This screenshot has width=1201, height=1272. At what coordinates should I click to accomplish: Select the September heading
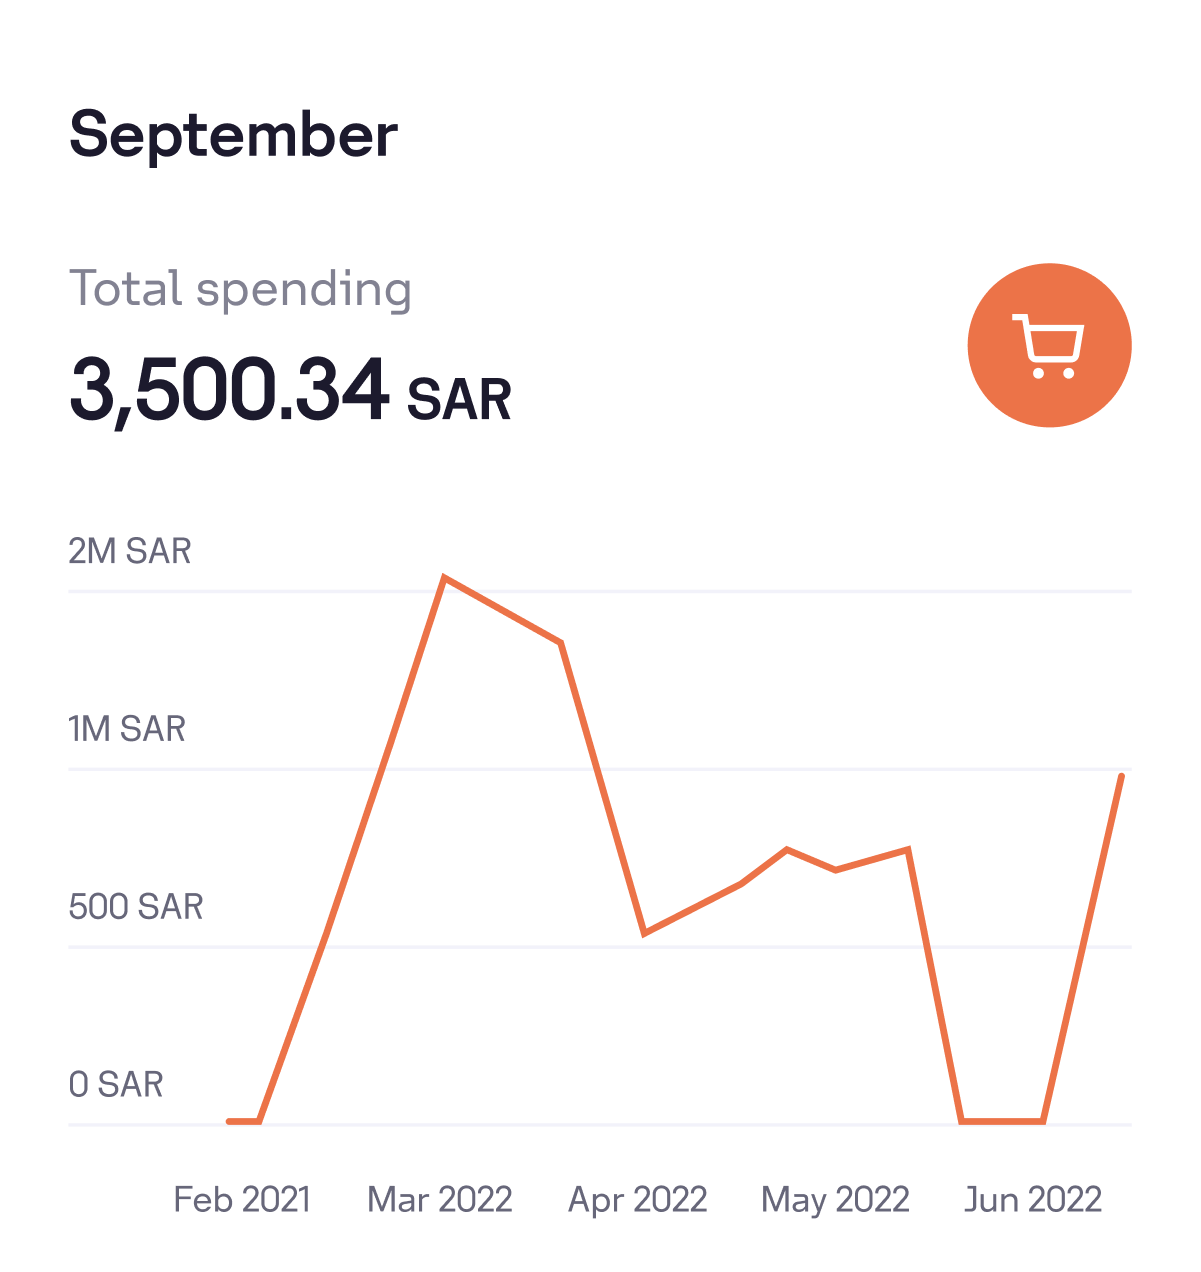(233, 135)
